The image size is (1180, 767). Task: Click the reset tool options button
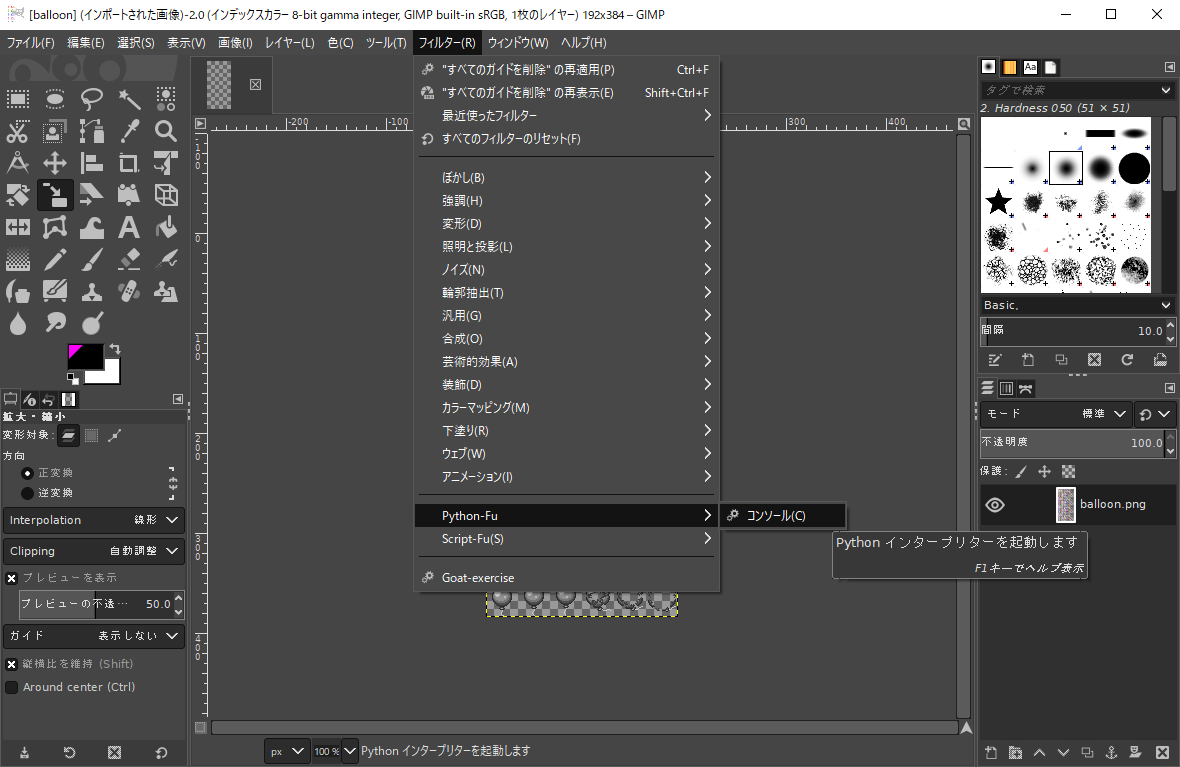(160, 751)
